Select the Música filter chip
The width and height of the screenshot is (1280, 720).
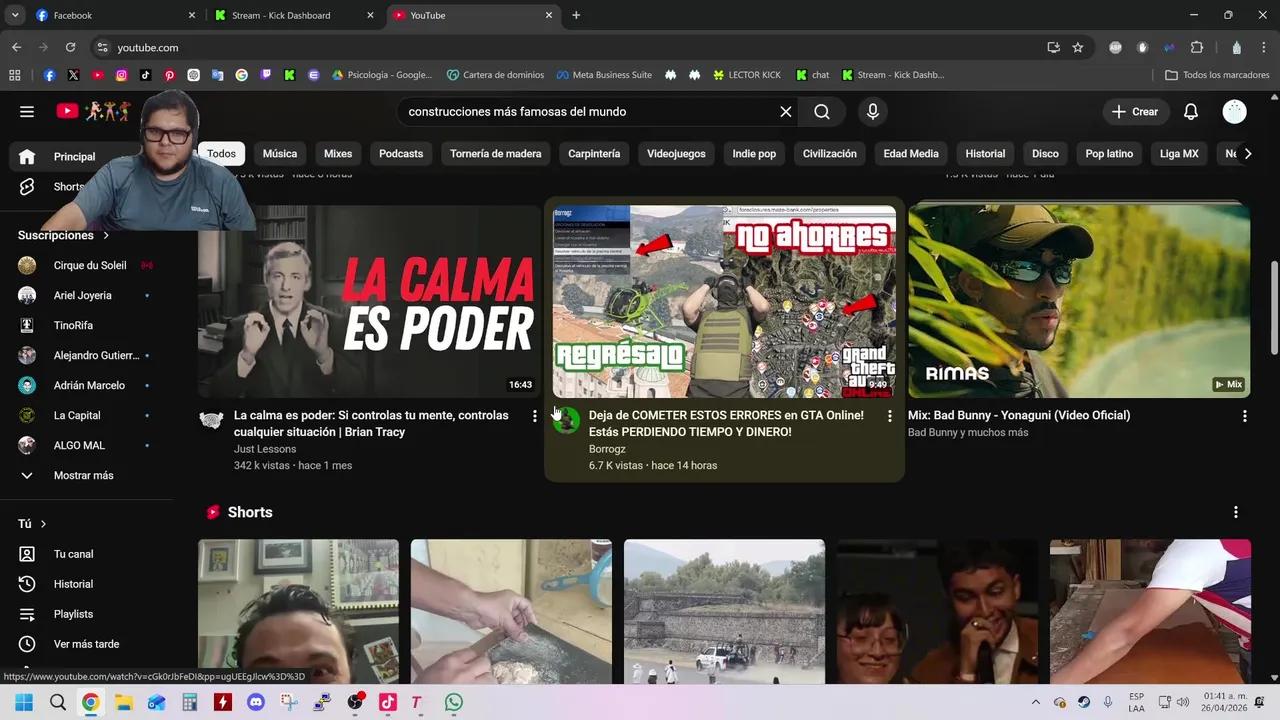click(x=280, y=154)
